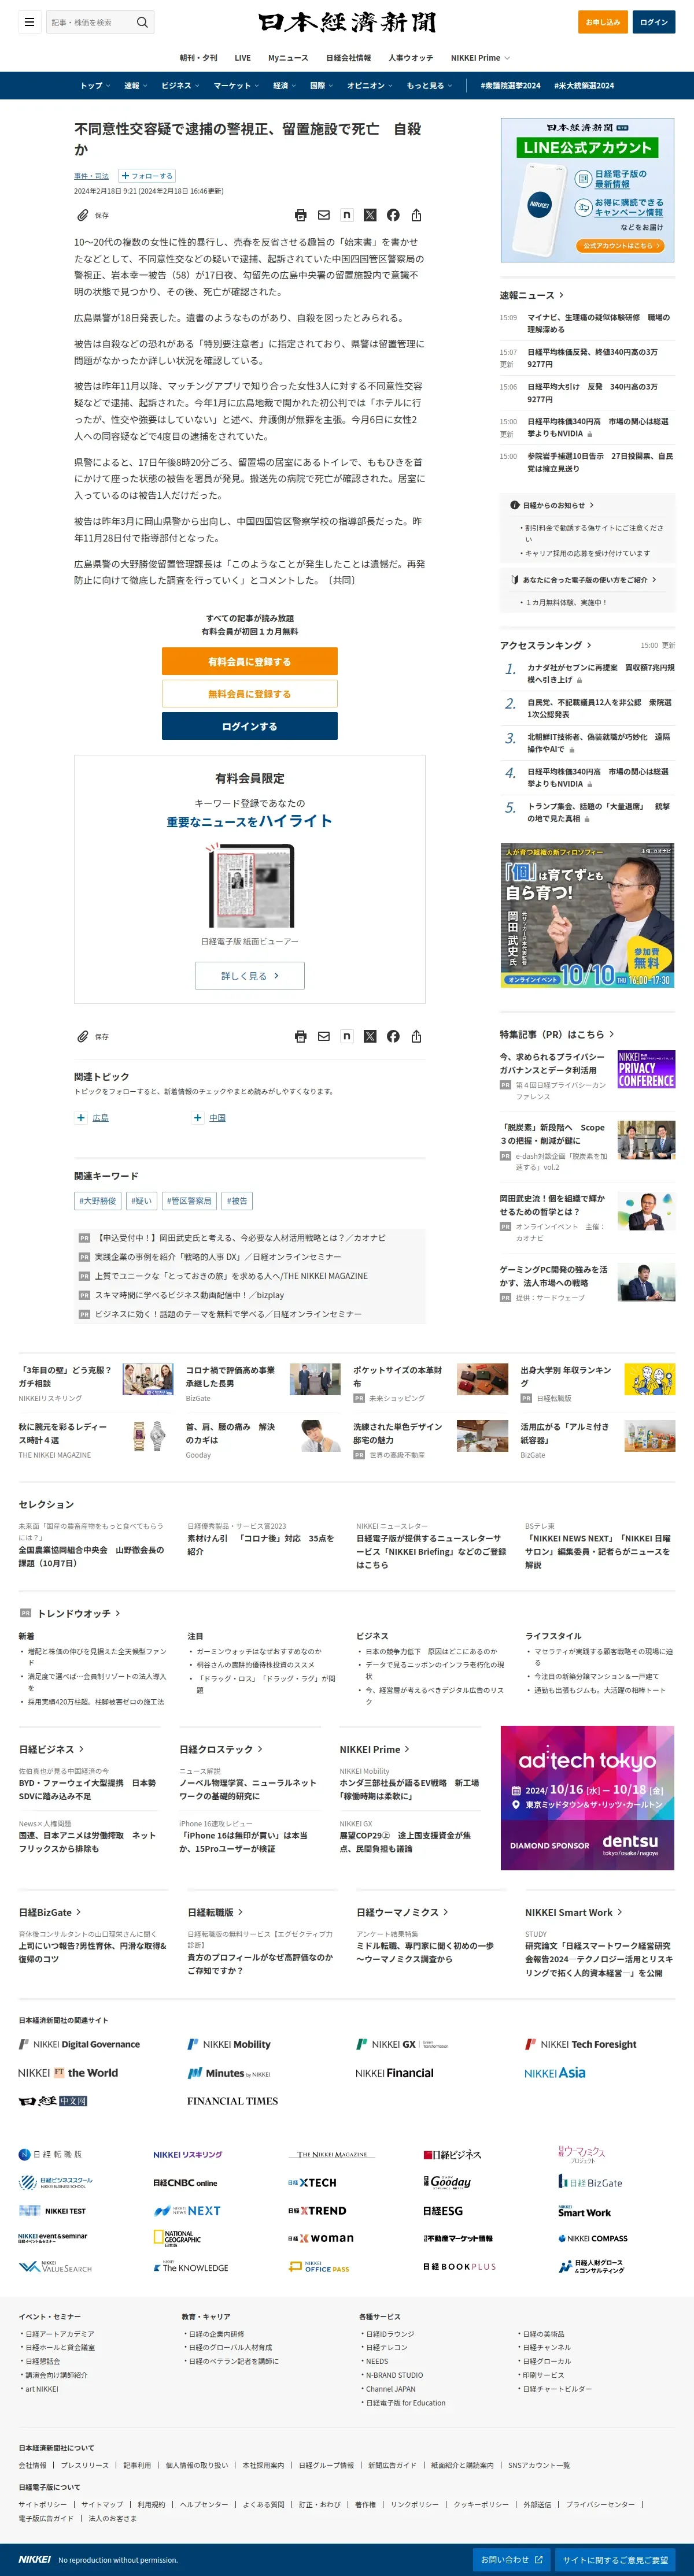Viewport: 694px width, 2576px height.
Task: Open the #衆議院選挙2024 tag
Action: click(x=510, y=86)
